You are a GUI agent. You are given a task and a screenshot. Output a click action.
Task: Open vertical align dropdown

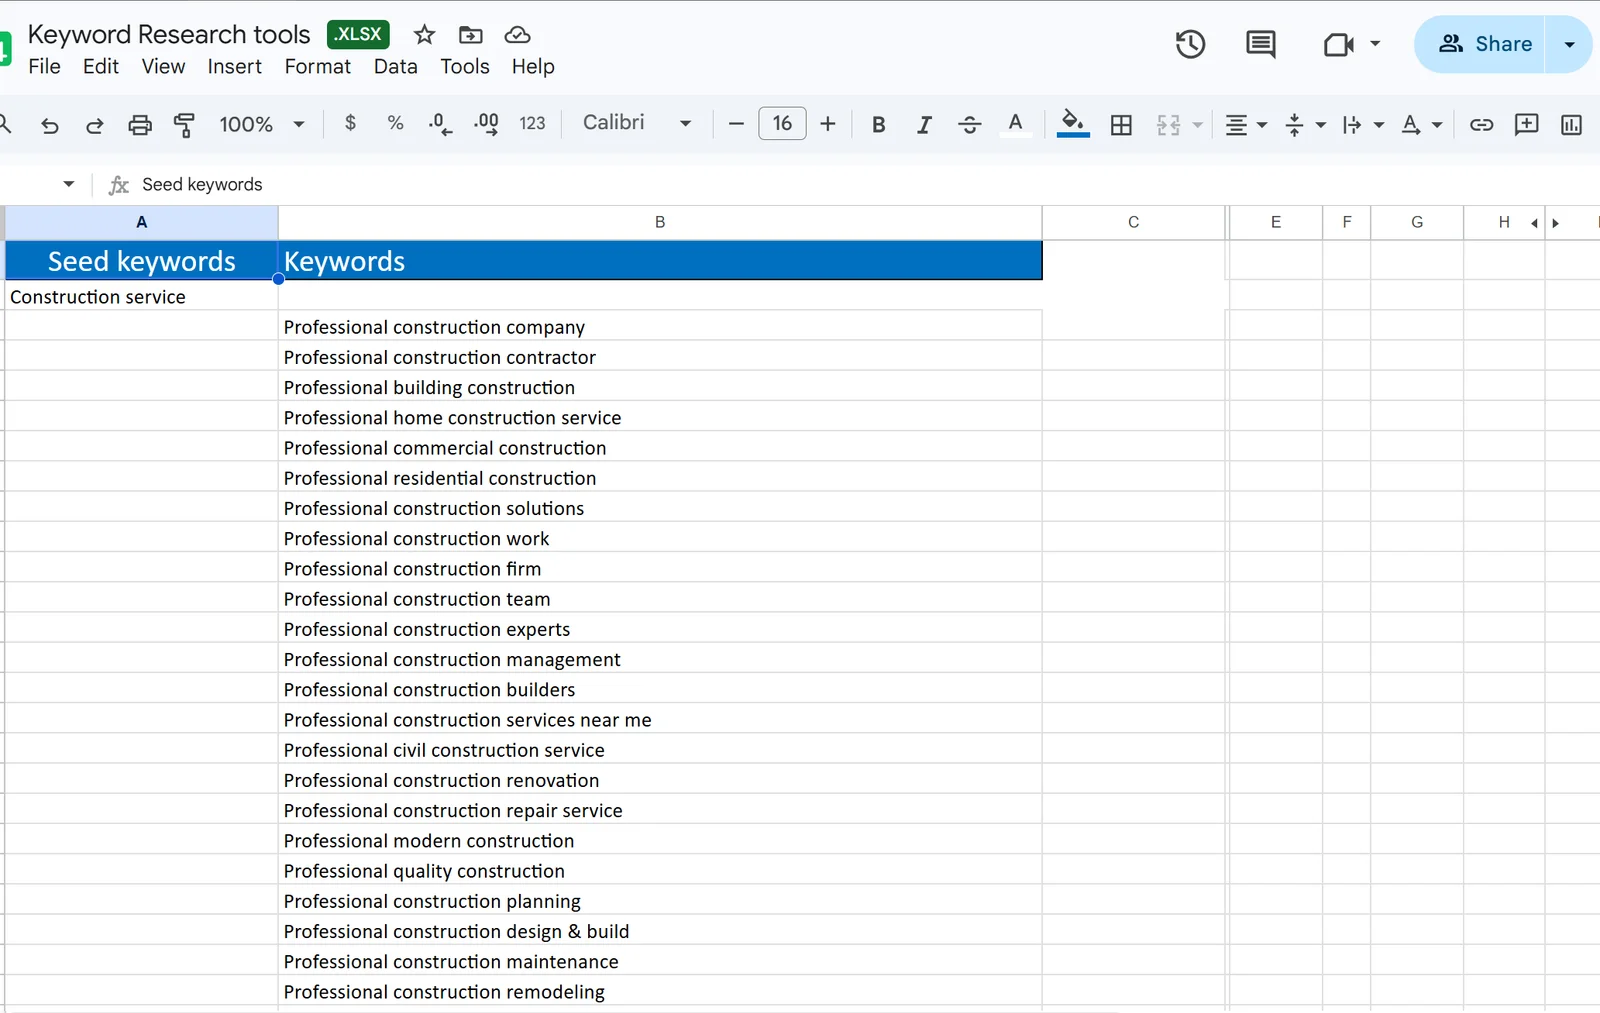point(1304,125)
